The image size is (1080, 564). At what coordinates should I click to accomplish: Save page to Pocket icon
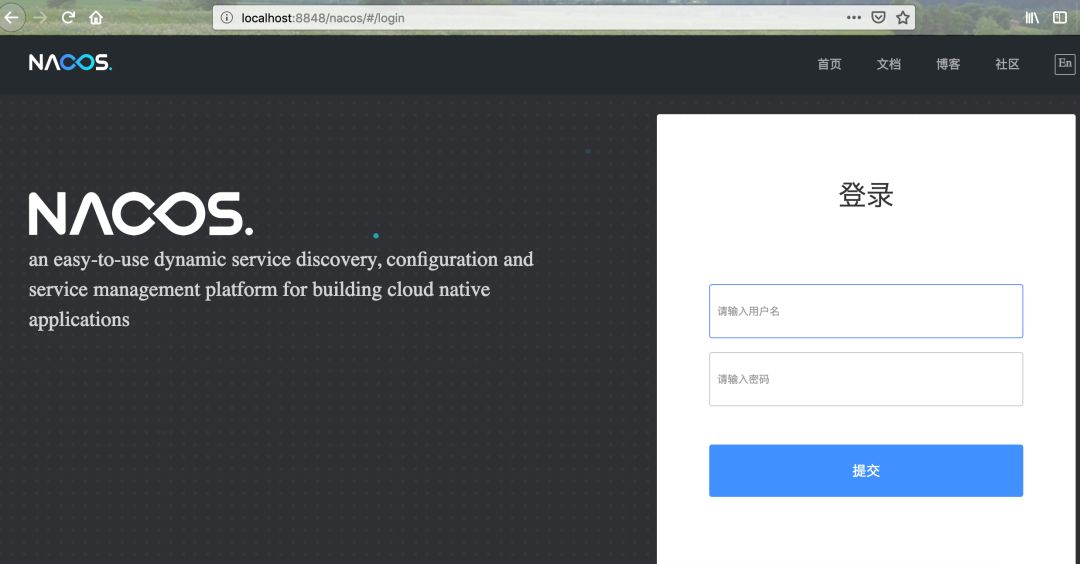[x=878, y=17]
